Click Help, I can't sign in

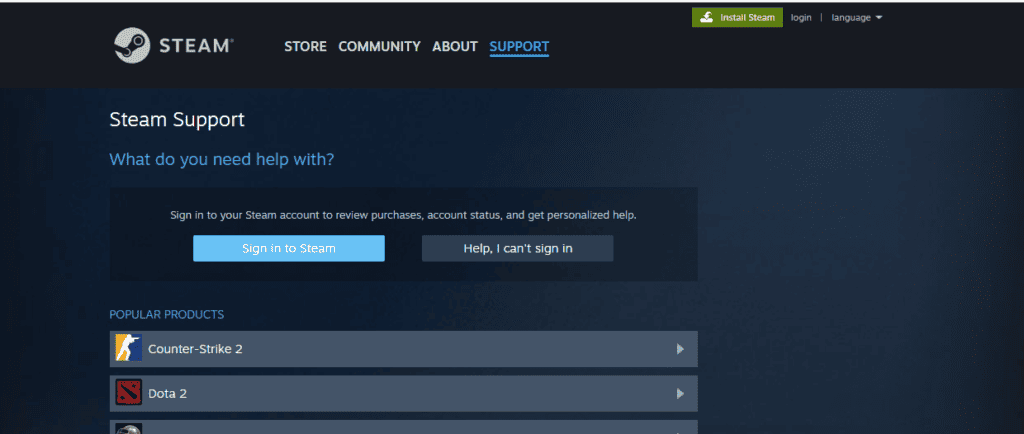517,249
